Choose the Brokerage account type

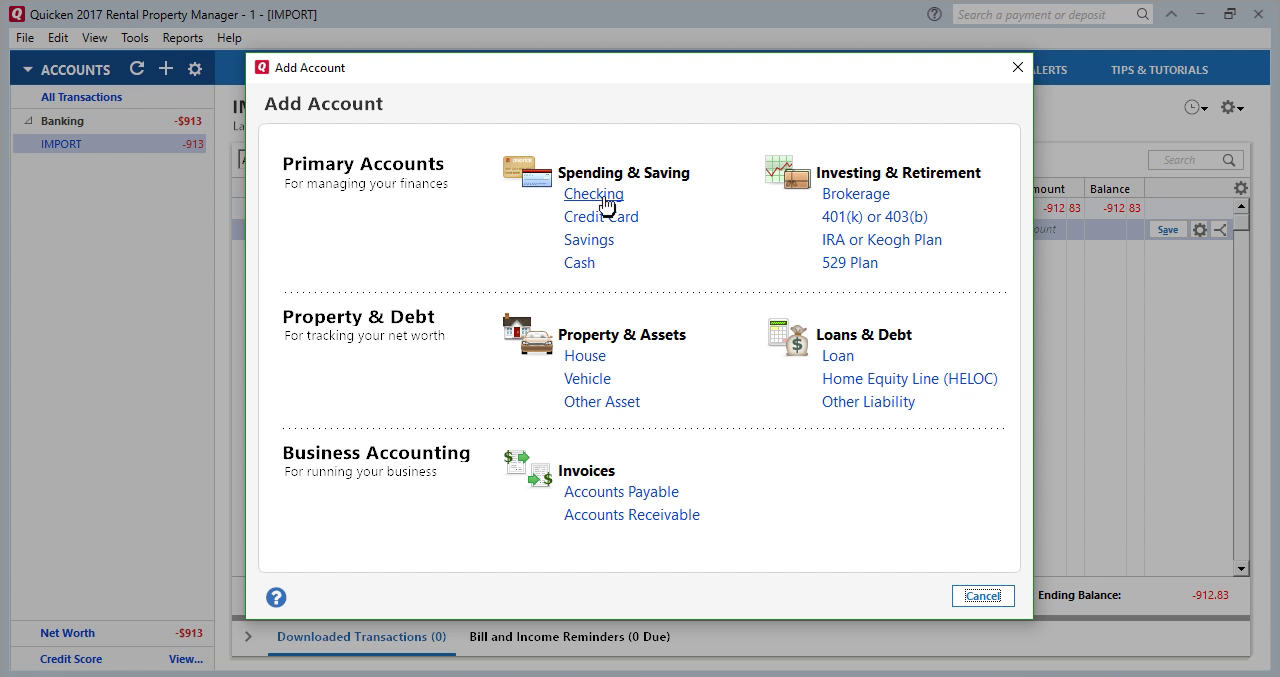pos(856,194)
